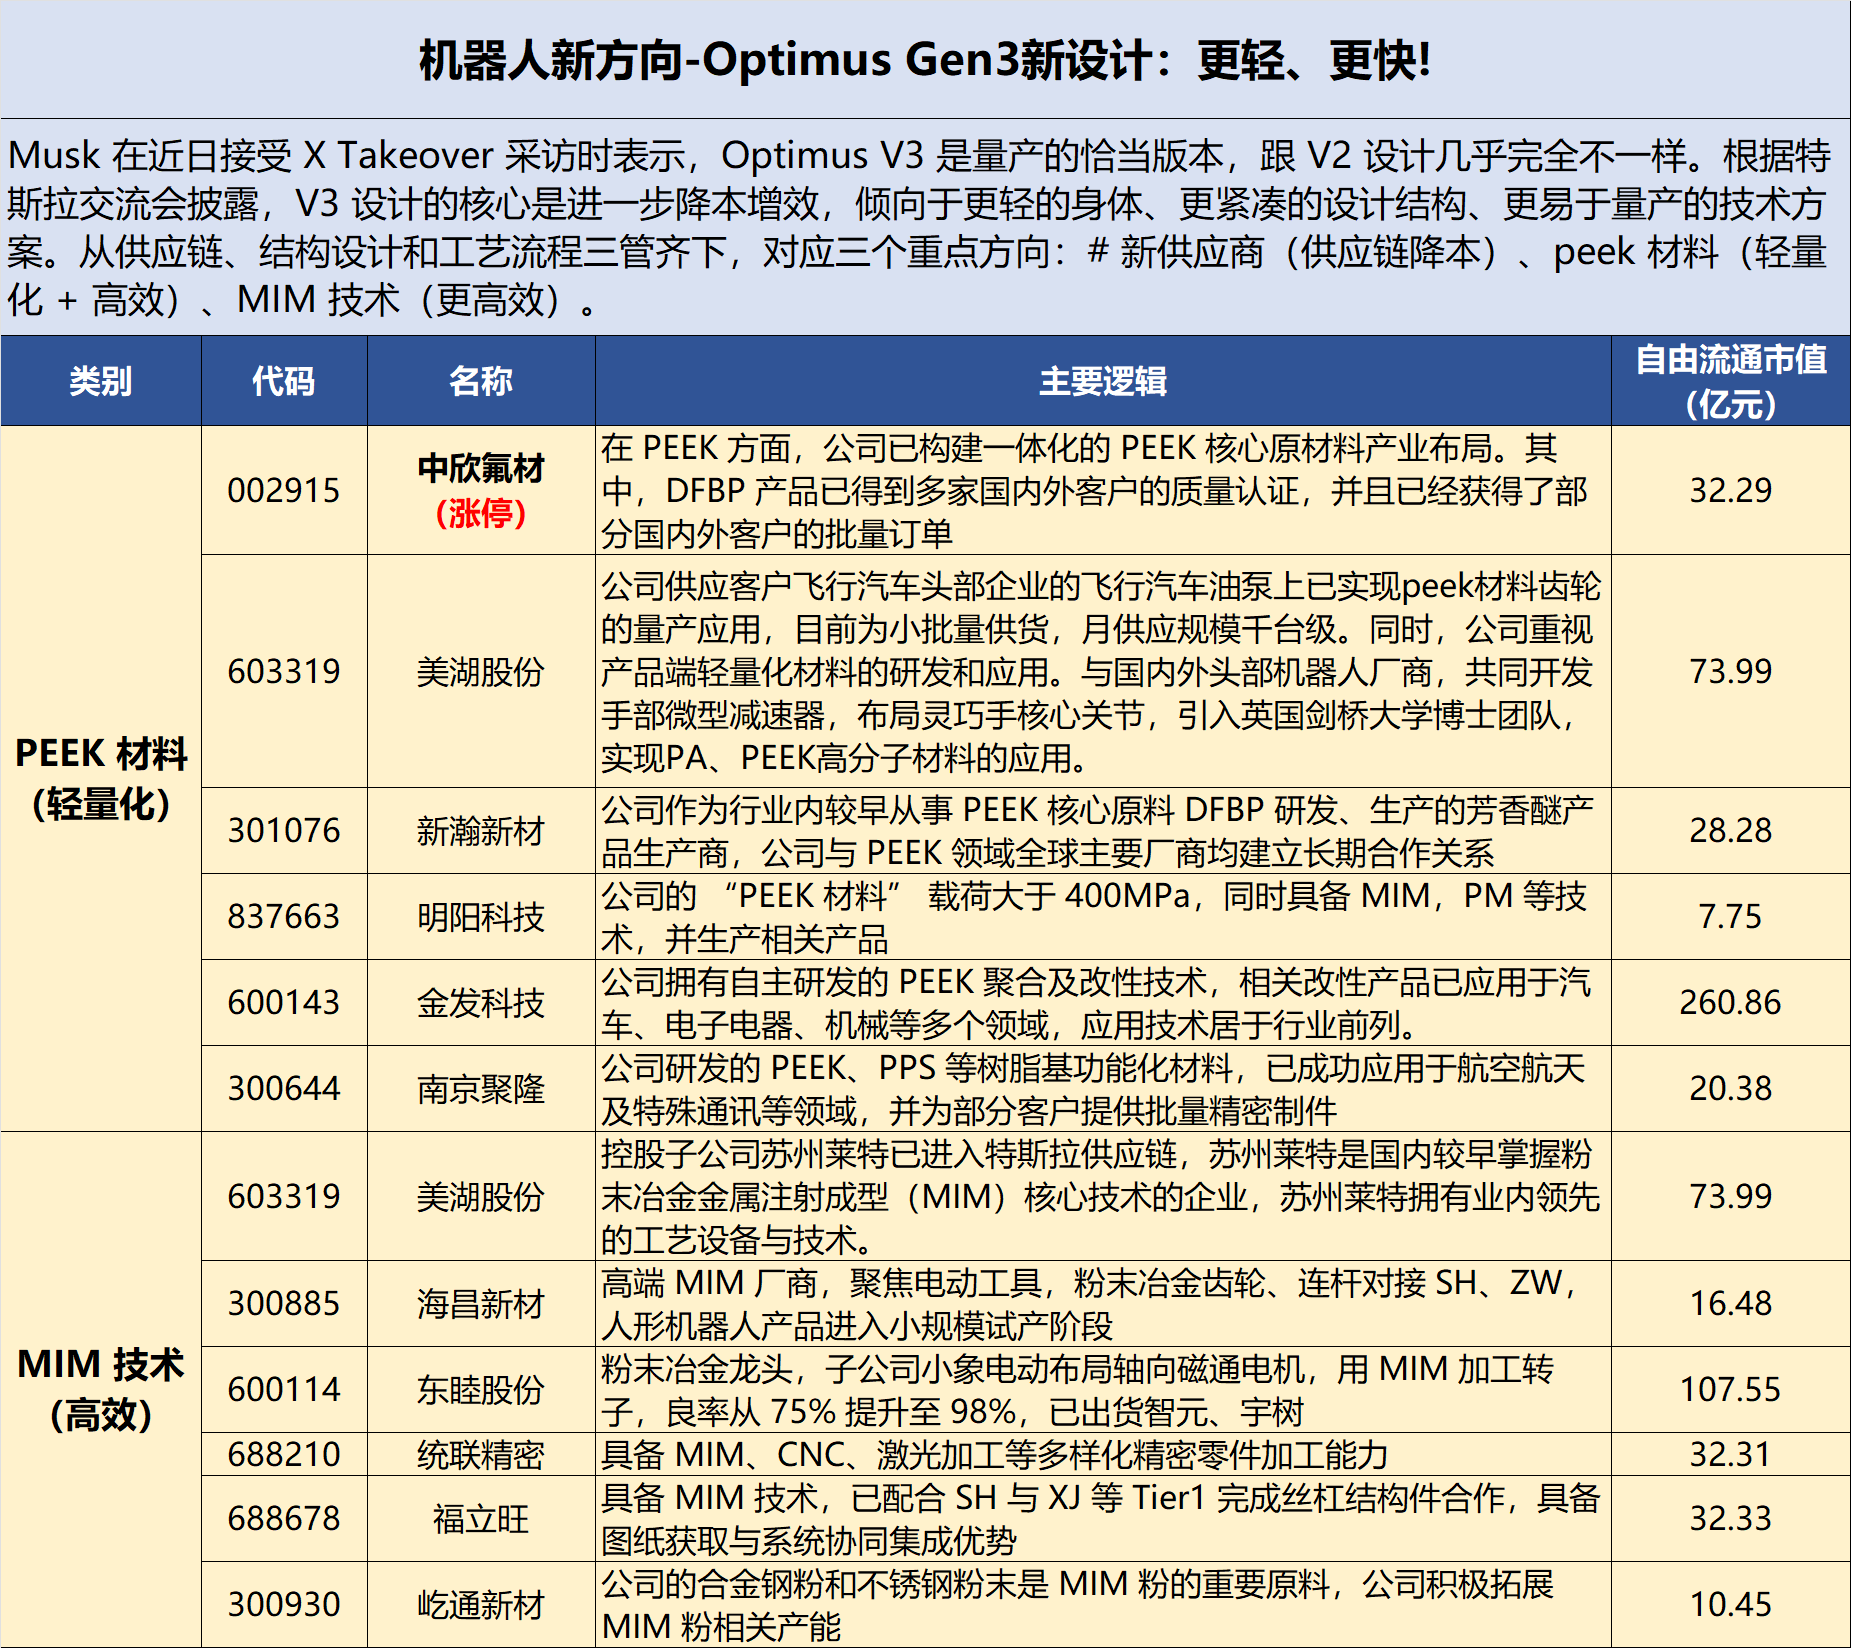Click the intro paragraph beginning 'Musk 在近日接受'
Image resolution: width=1851 pixels, height=1648 pixels.
[920, 227]
